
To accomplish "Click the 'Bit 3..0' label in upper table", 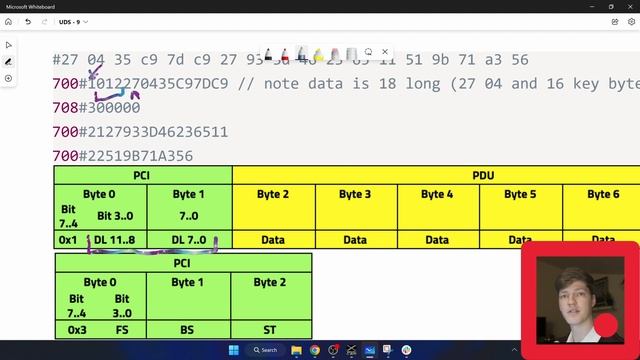I will click(x=115, y=216).
